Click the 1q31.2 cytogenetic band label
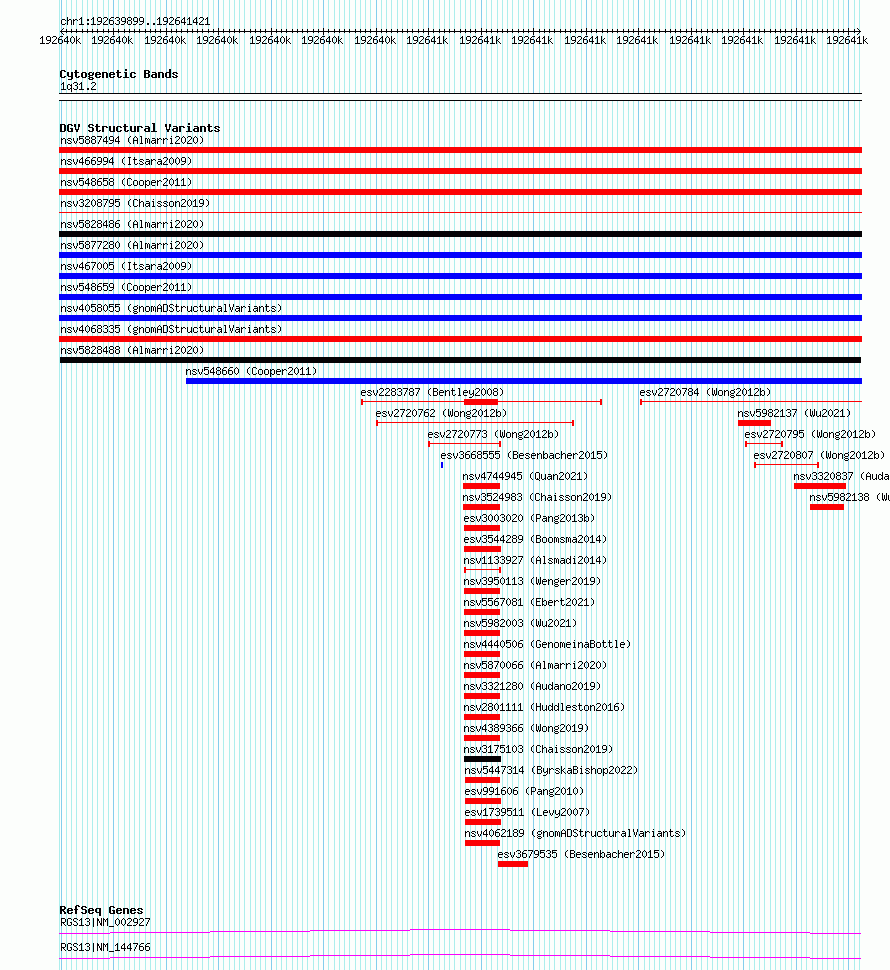Image resolution: width=890 pixels, height=970 pixels. (79, 87)
